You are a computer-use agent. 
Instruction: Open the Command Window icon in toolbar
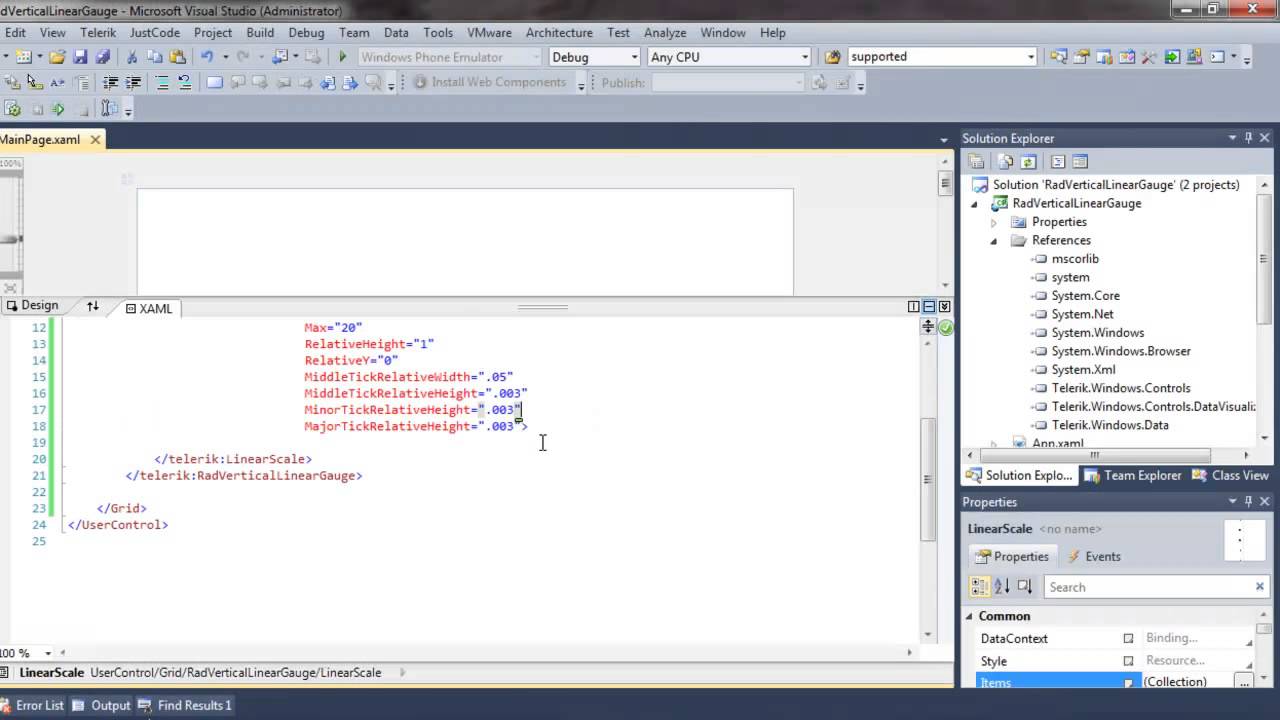click(1217, 57)
